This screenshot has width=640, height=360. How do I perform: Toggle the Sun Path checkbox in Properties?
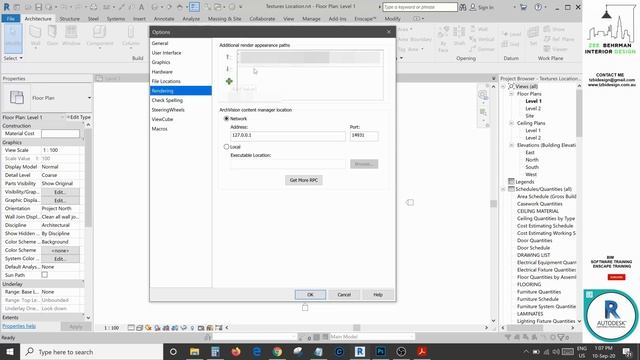pos(44,275)
